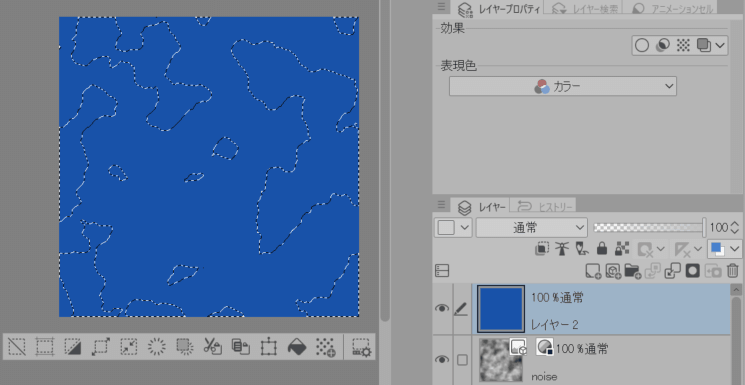Click the Clear (delete) icon in the launcher

pyautogui.click(x=156, y=346)
